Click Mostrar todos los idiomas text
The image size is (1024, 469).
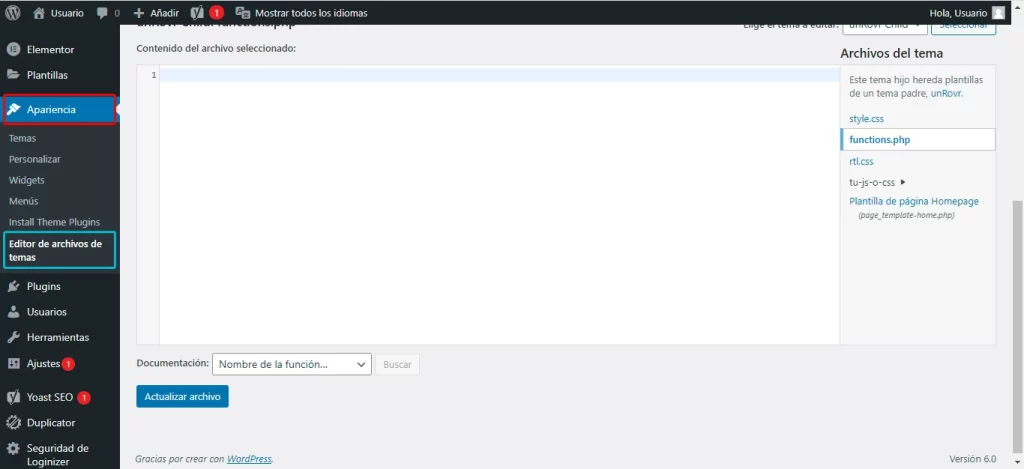pos(311,12)
